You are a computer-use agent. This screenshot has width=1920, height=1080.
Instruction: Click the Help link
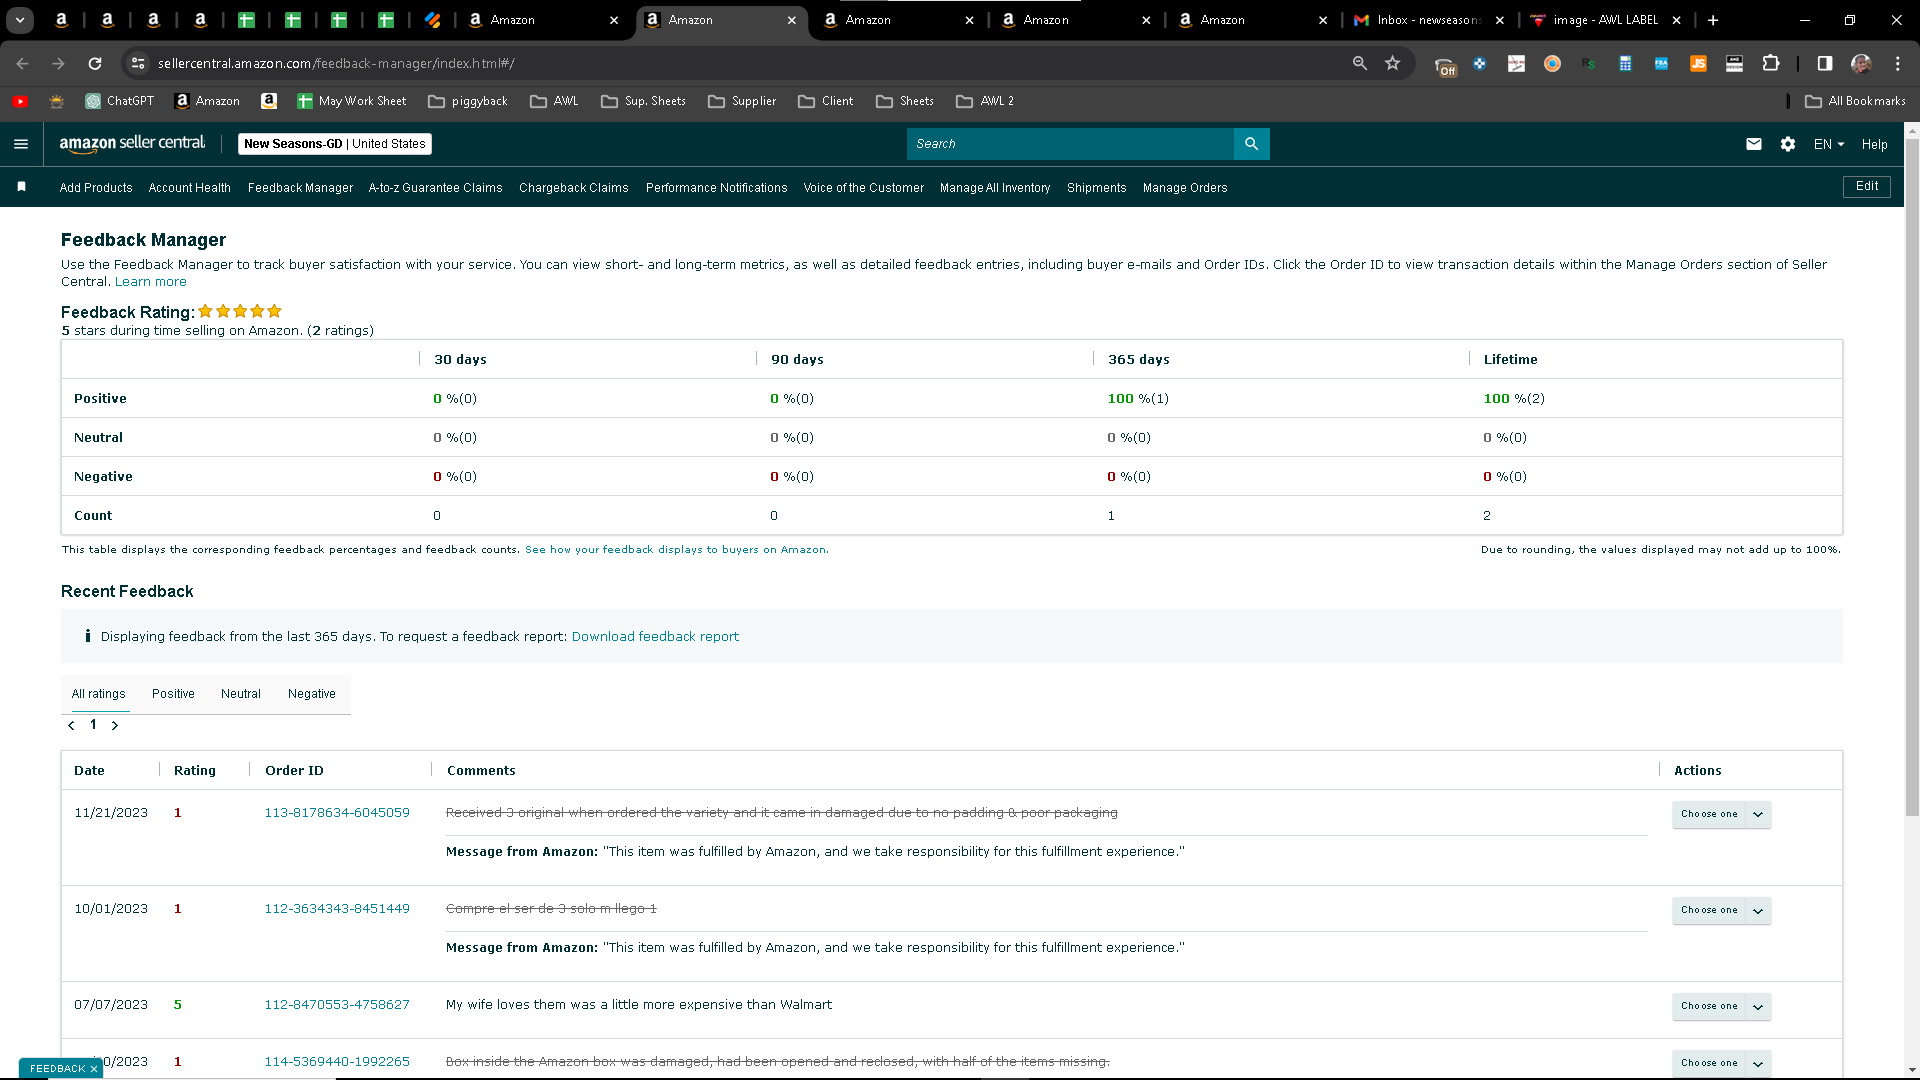1875,144
